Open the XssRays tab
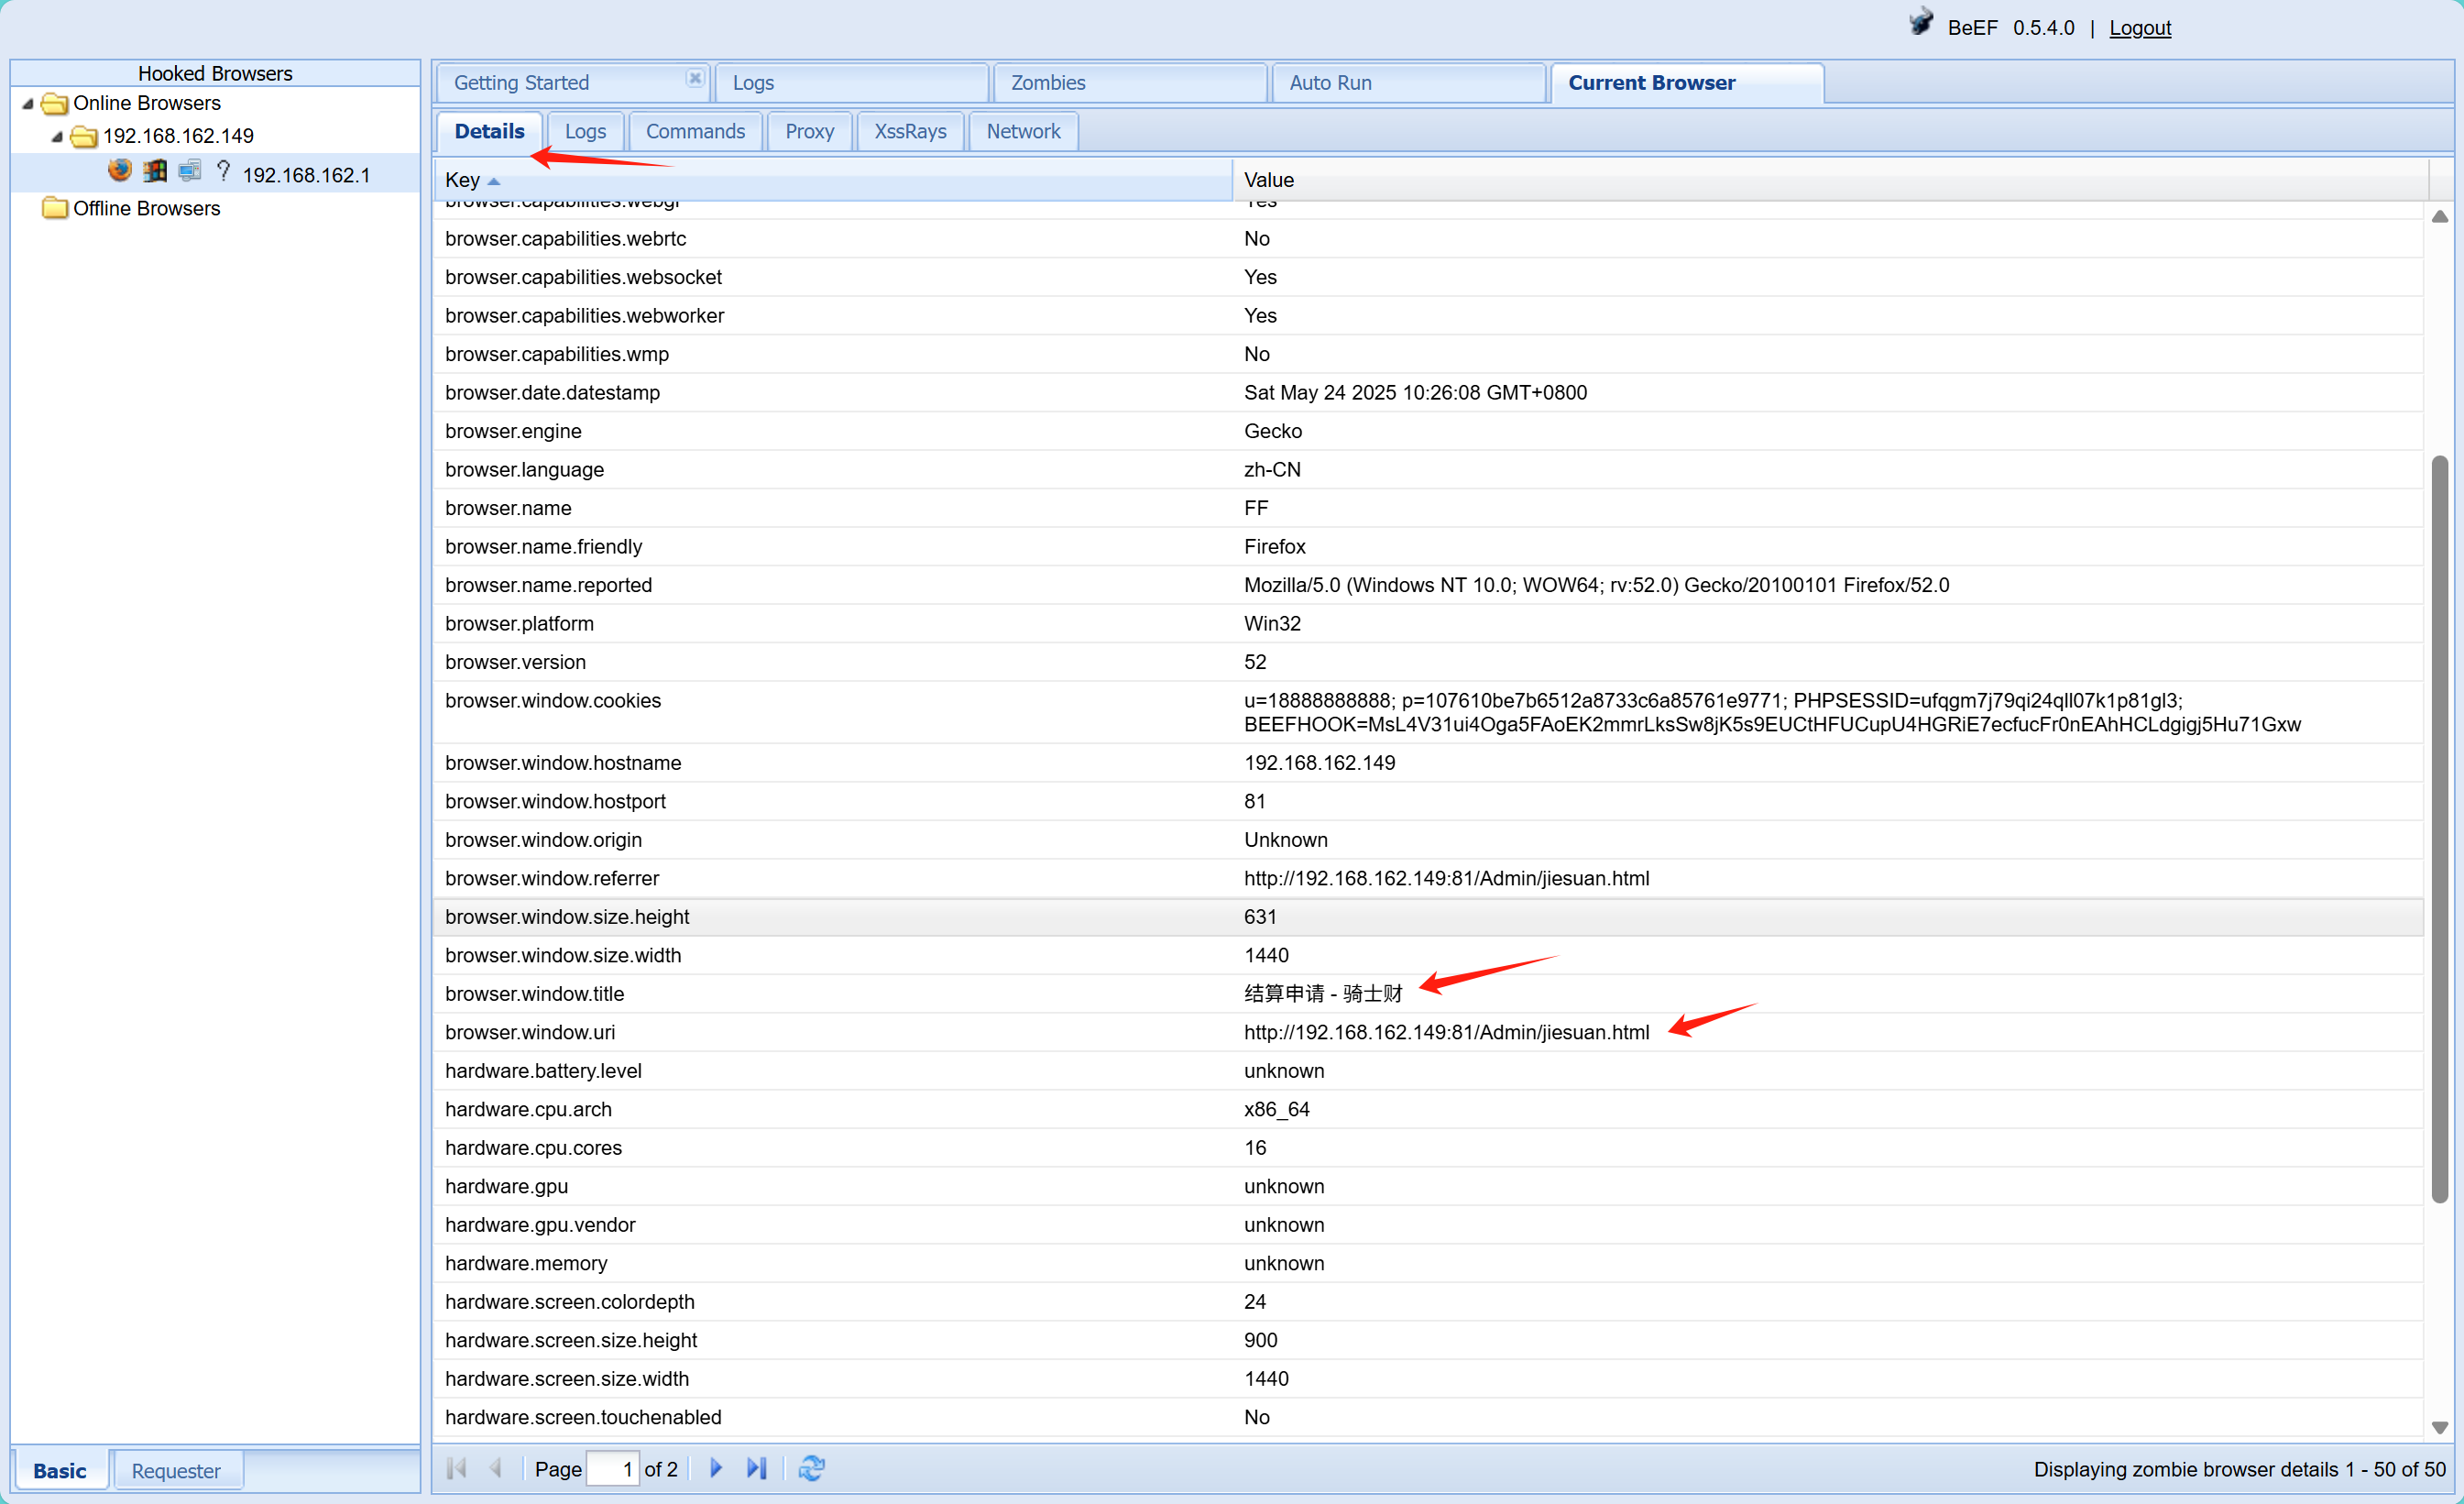This screenshot has width=2464, height=1504. pos(909,132)
